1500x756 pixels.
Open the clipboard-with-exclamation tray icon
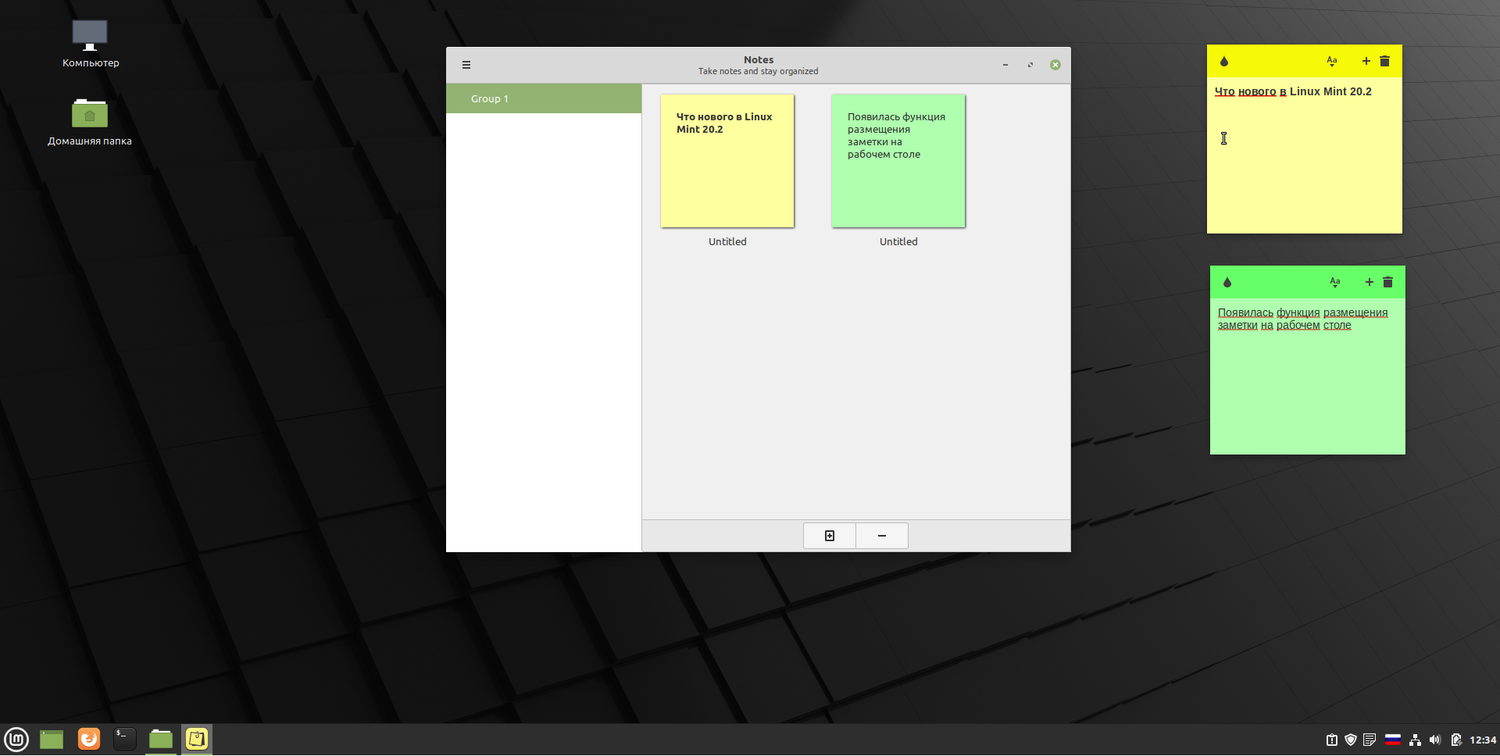point(1332,740)
